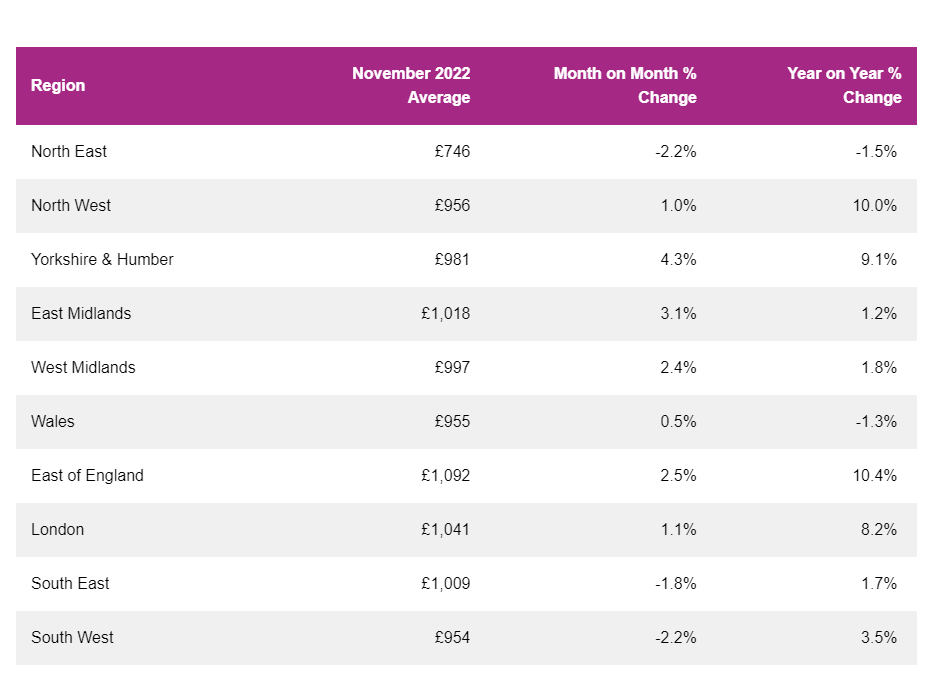Select the South East row label

click(70, 584)
